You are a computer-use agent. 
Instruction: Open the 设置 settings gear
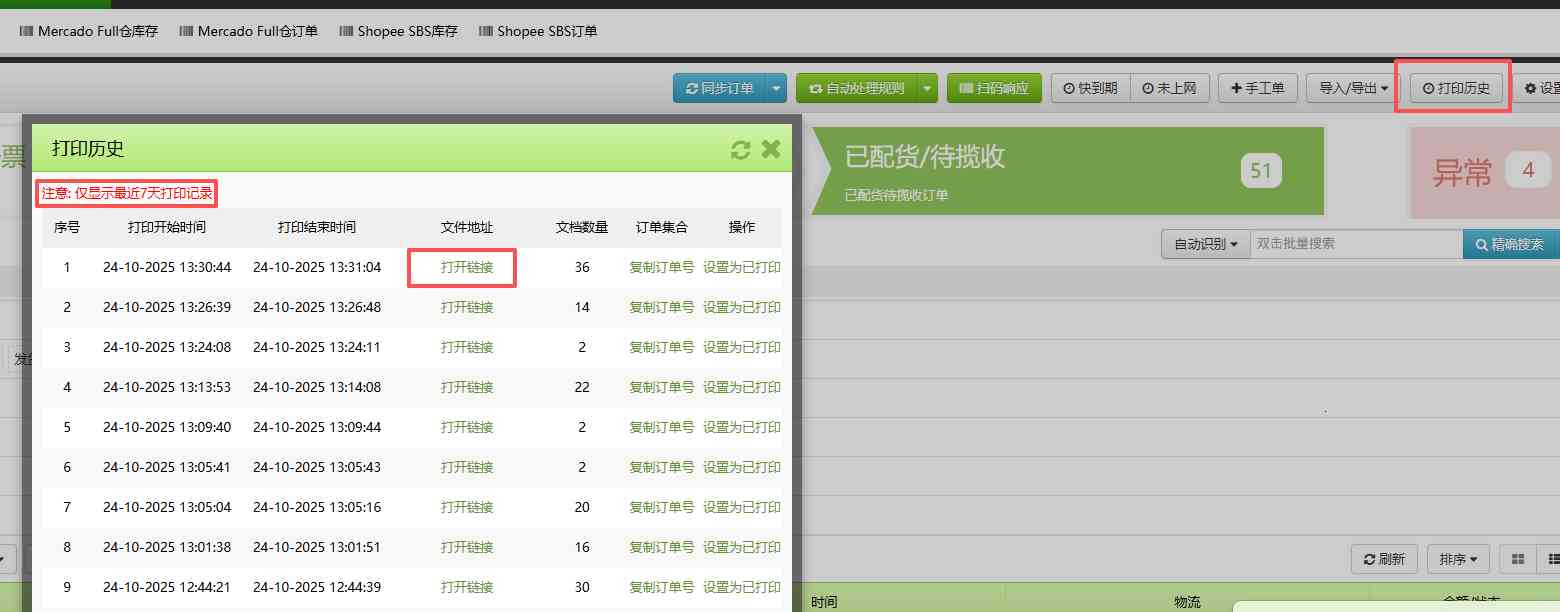click(1541, 88)
